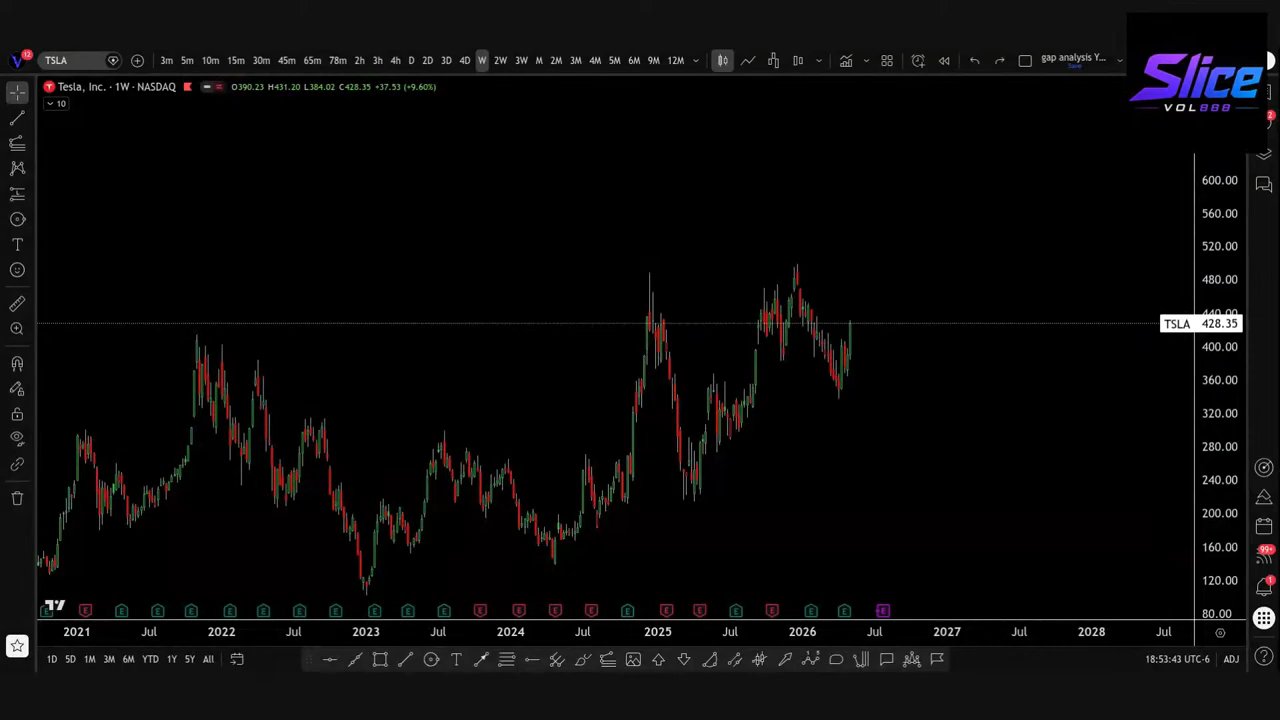1280x720 pixels.
Task: Open the layout selection square icon
Action: pos(1025,61)
